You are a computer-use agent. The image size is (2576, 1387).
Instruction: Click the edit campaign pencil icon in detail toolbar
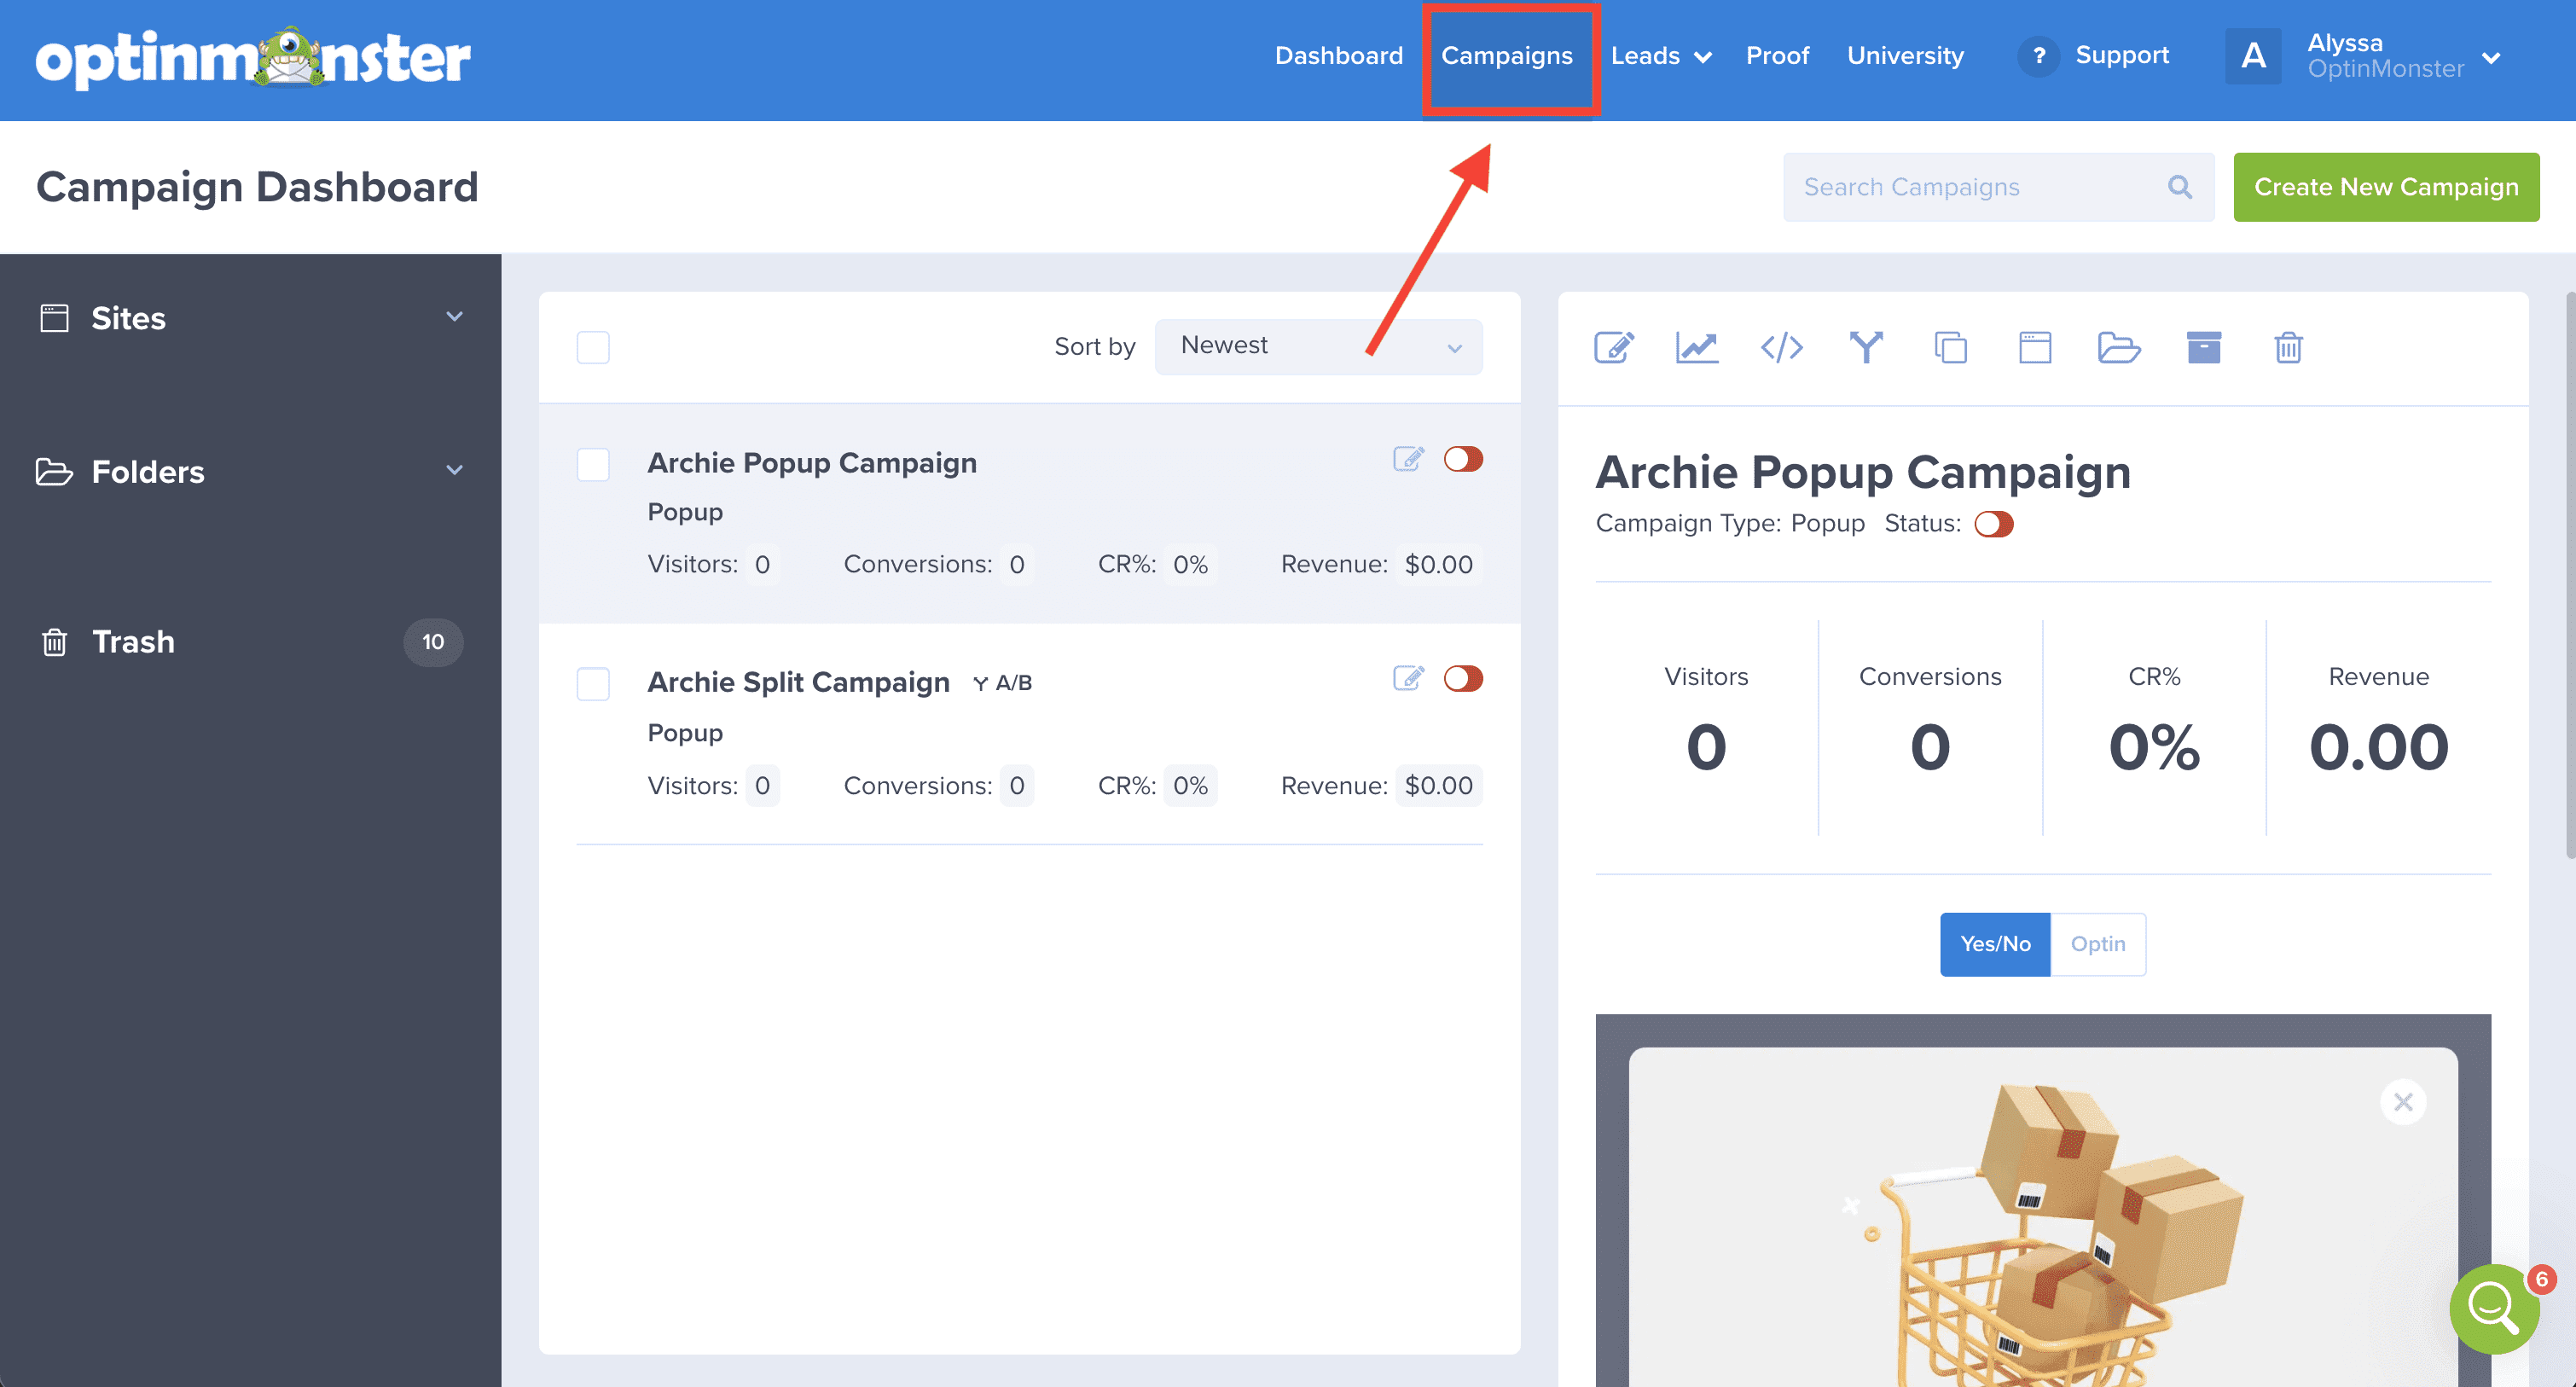click(x=1613, y=348)
